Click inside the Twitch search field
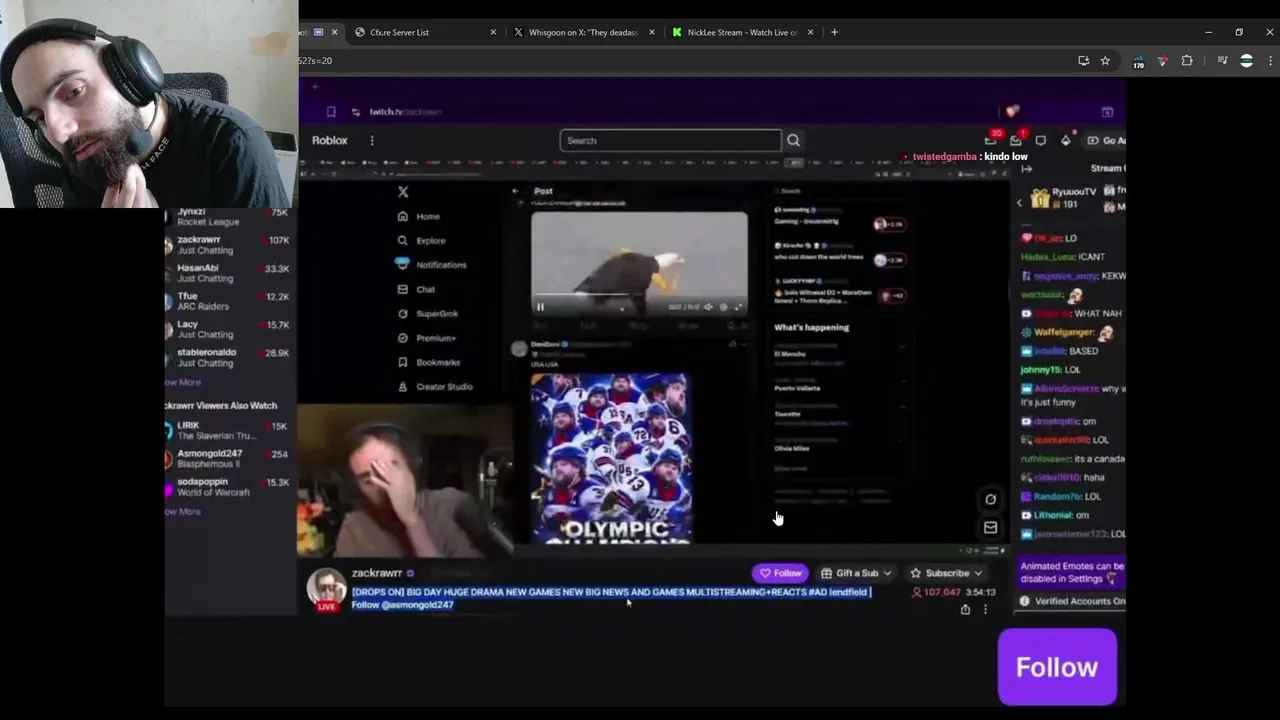The width and height of the screenshot is (1280, 720). click(670, 141)
